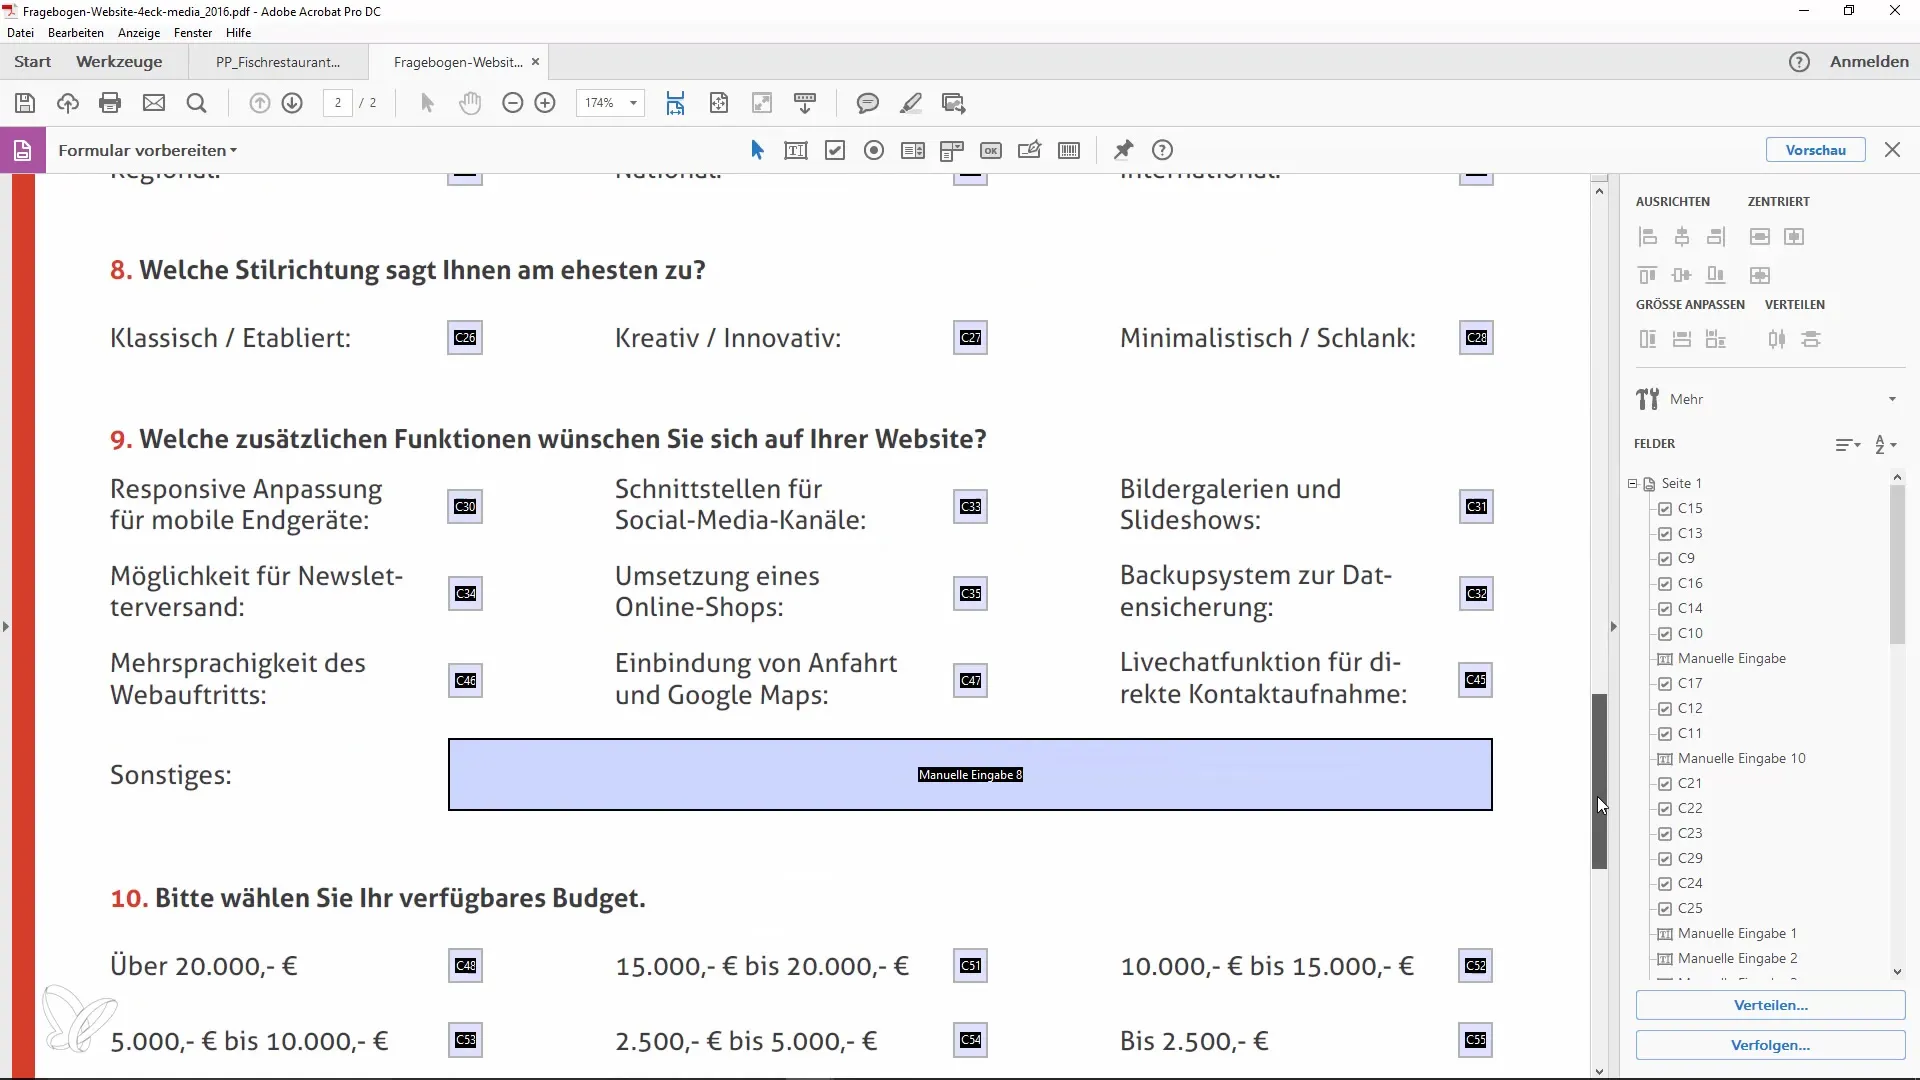Click the document vertical scrollbar thumb
This screenshot has height=1080, width=1920.
click(1599, 781)
